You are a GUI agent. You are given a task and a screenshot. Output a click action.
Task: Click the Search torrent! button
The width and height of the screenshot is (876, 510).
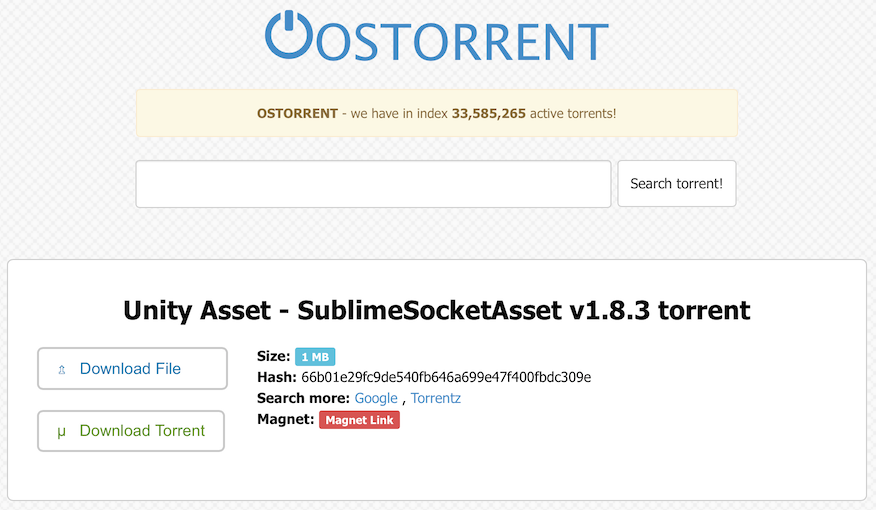(677, 184)
